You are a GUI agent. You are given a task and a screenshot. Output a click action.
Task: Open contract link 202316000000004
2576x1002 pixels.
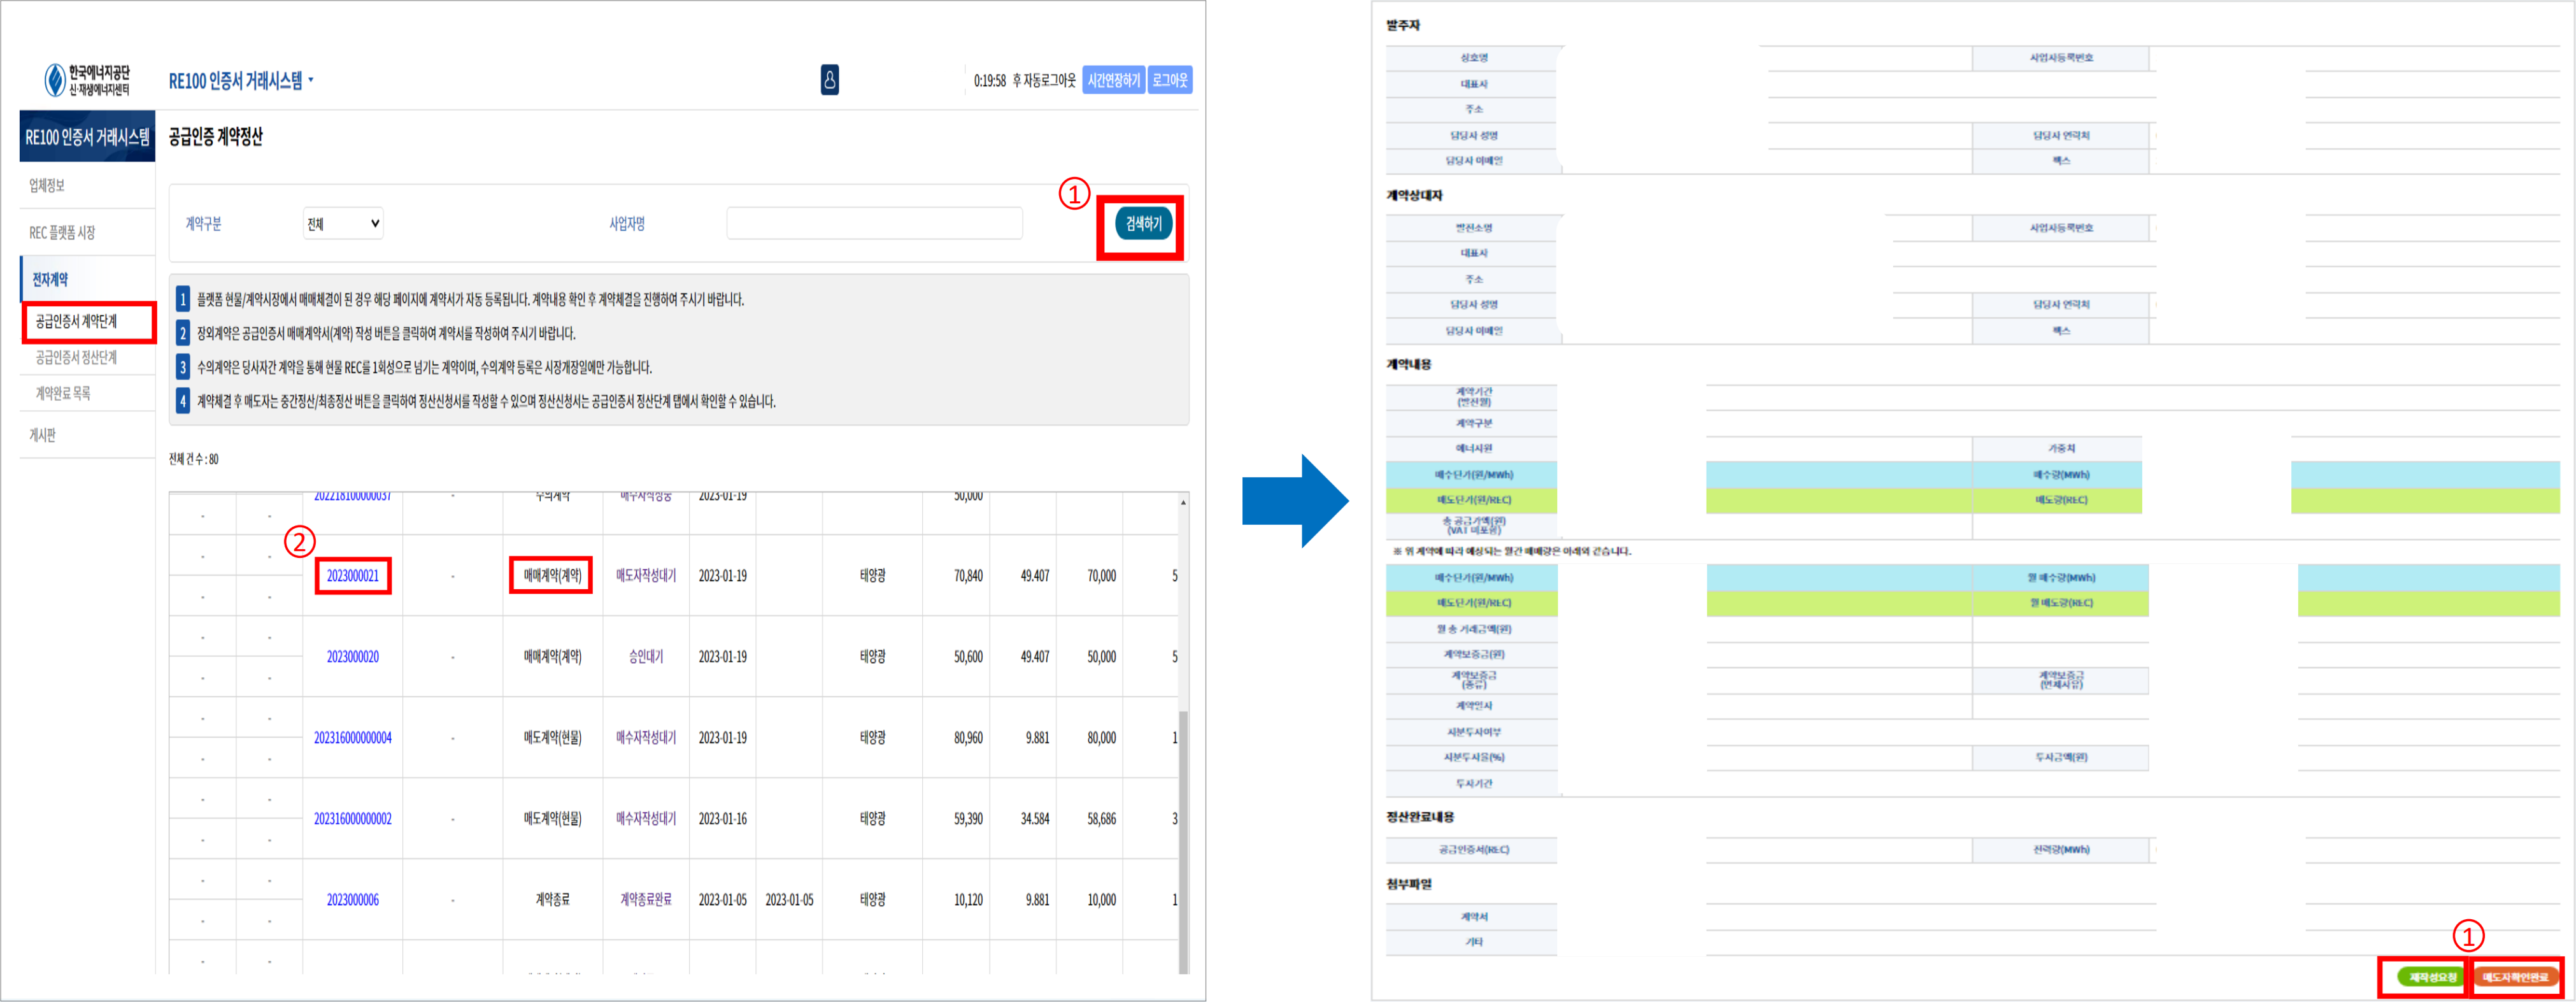[352, 738]
